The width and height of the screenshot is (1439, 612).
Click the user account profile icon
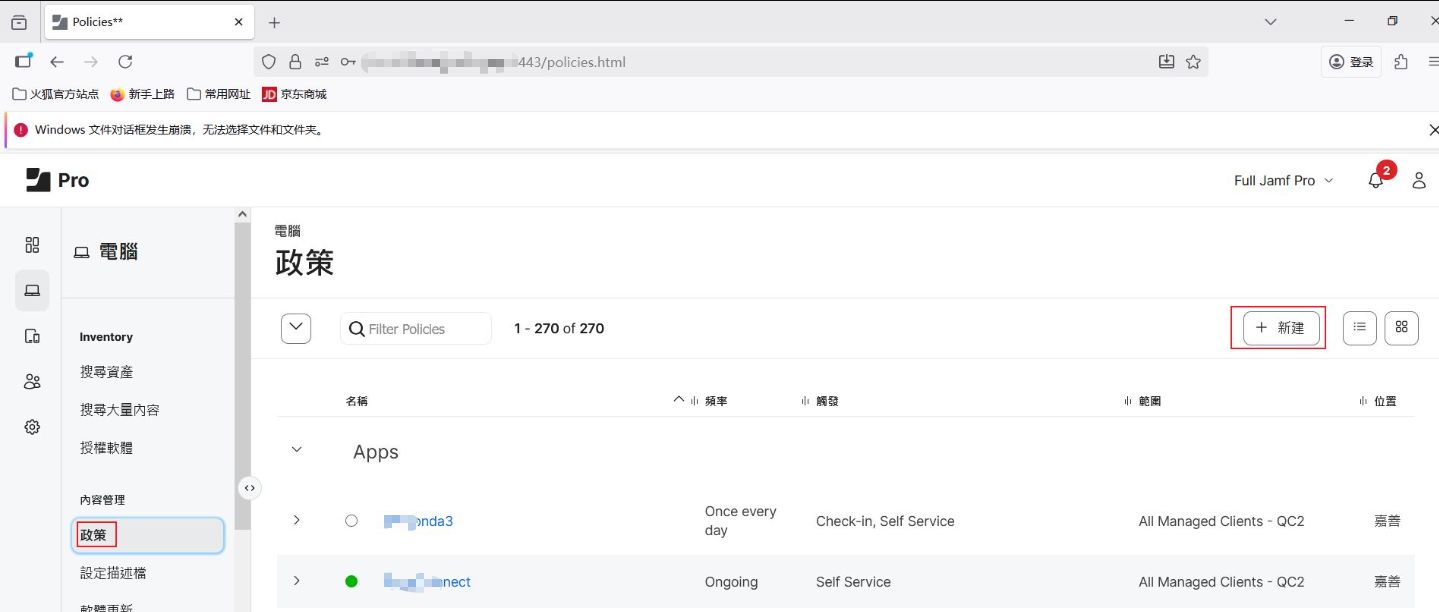[x=1418, y=181]
